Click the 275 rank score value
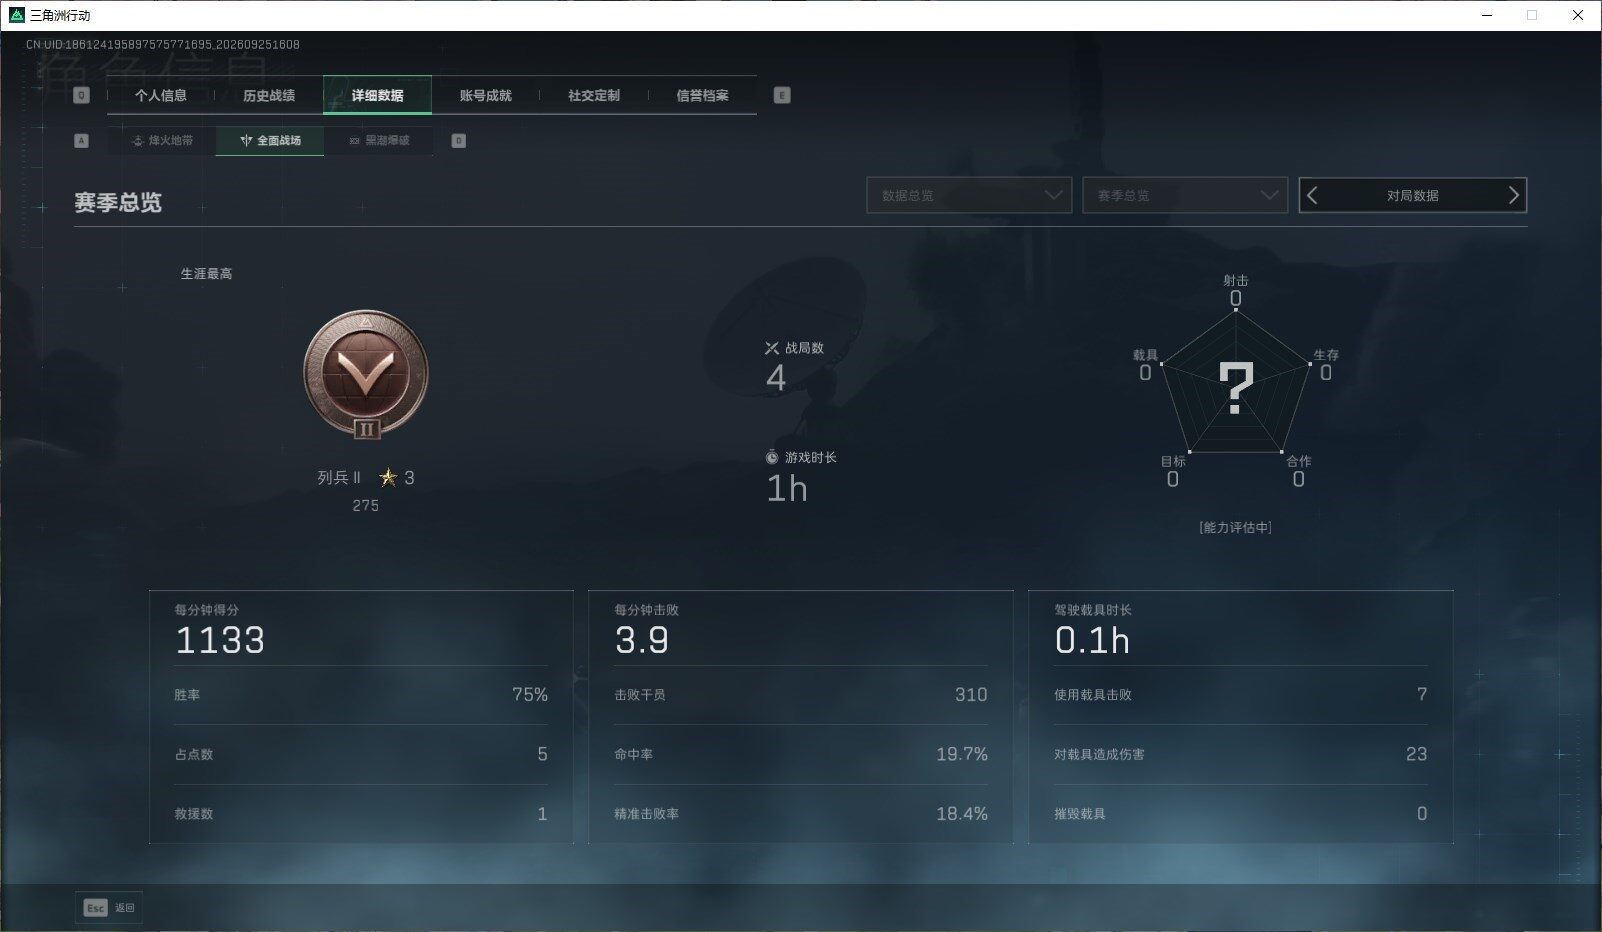 pyautogui.click(x=366, y=506)
